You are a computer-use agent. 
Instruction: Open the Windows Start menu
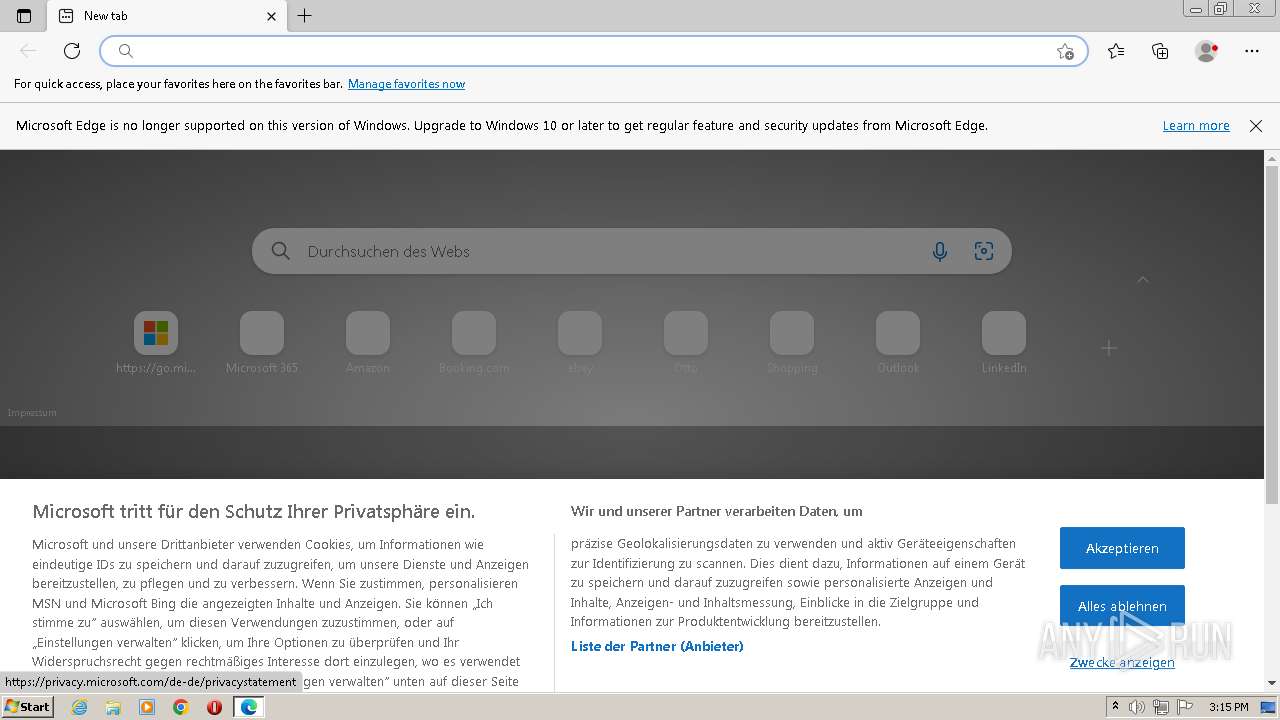click(27, 707)
